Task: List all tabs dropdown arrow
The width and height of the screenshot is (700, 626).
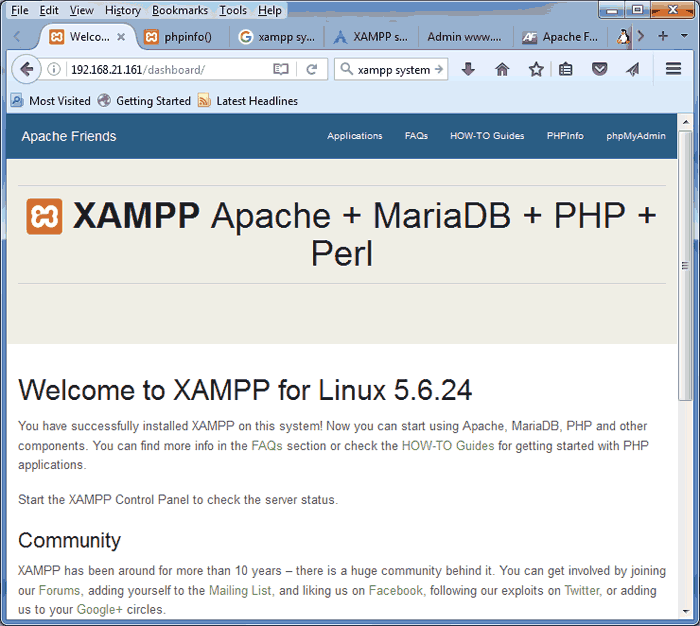Action: click(x=684, y=36)
